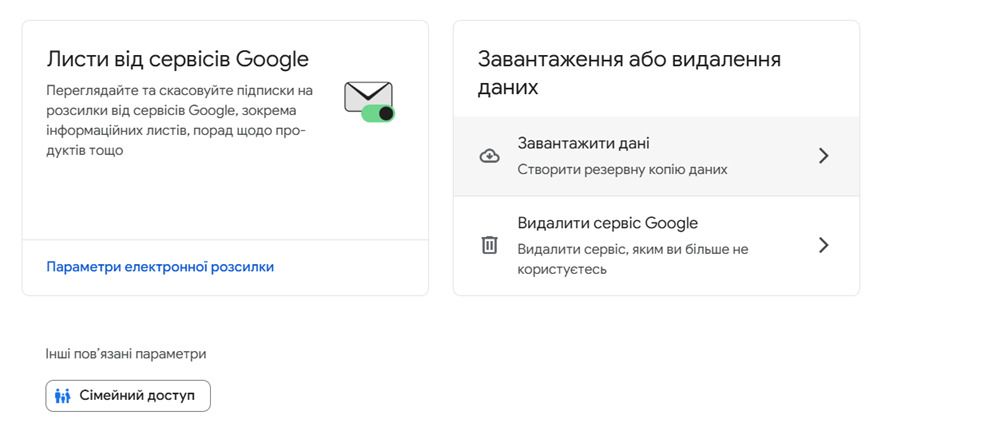Expand chevron beside Видалити сервіс Google
Image resolution: width=1004 pixels, height=431 pixels.
pos(823,245)
